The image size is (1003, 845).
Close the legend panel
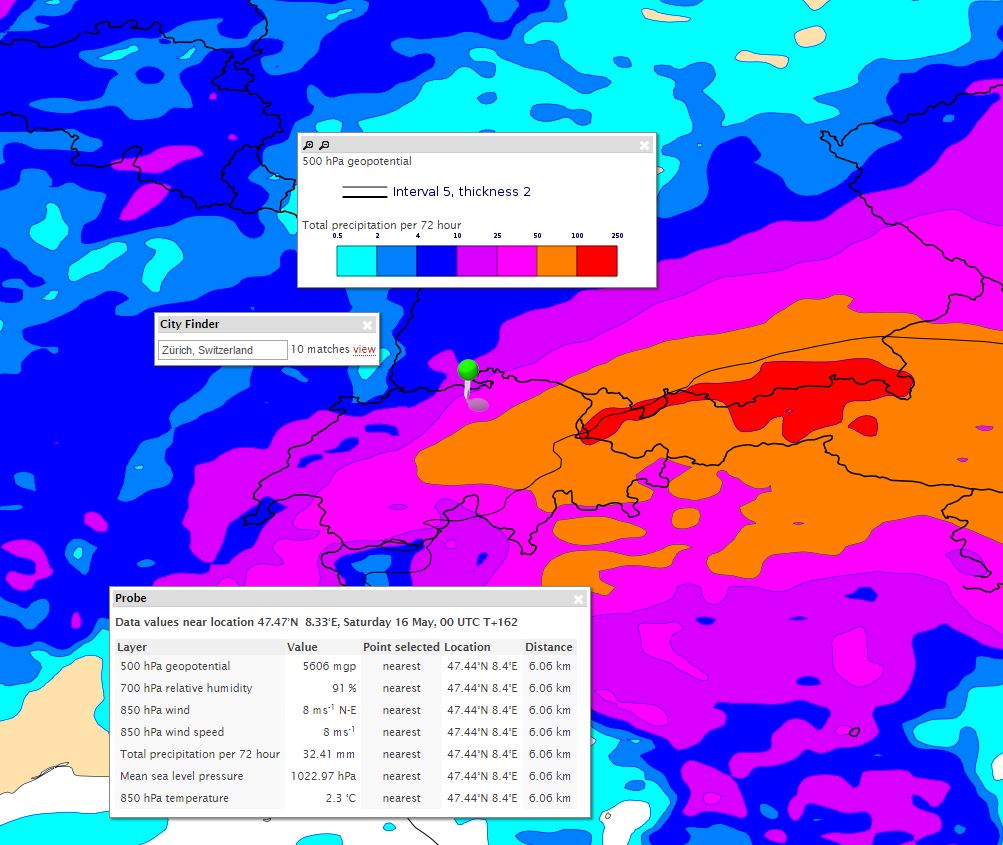pyautogui.click(x=645, y=145)
